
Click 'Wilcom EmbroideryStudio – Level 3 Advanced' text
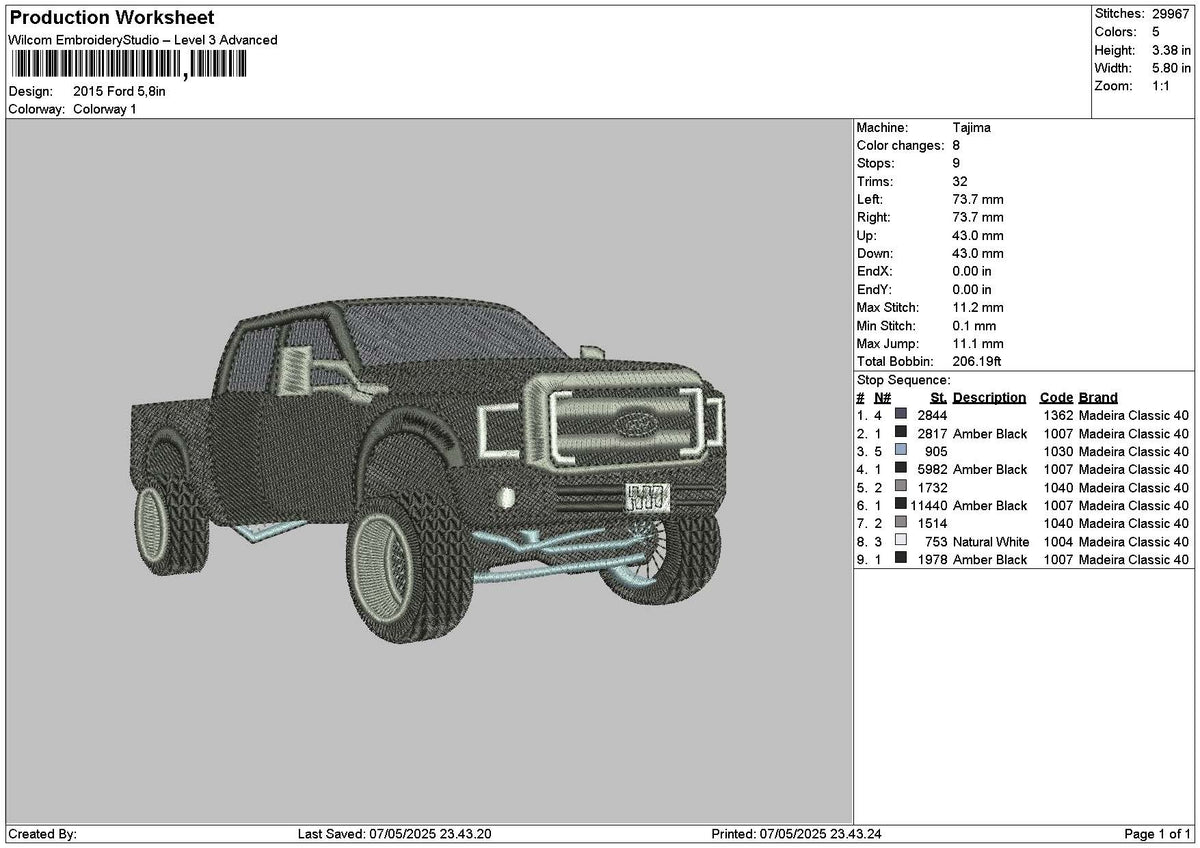[143, 40]
